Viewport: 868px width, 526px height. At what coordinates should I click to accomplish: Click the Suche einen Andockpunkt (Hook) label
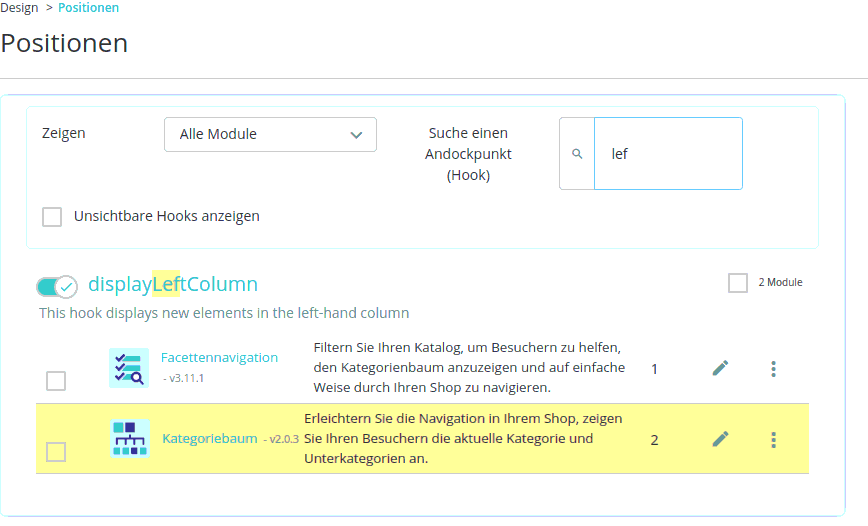pos(468,154)
